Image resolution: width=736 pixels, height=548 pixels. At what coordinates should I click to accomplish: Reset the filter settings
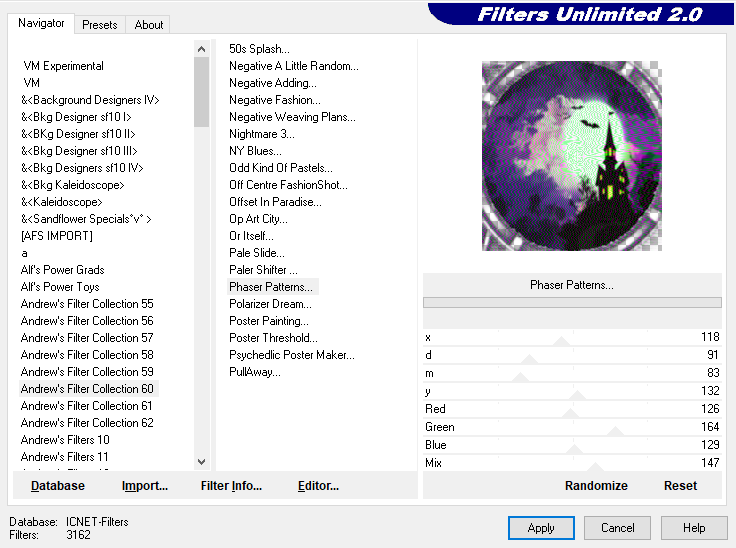click(x=680, y=486)
